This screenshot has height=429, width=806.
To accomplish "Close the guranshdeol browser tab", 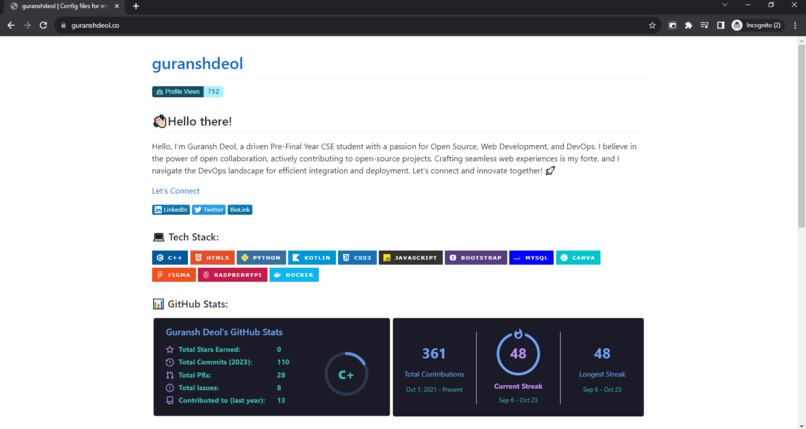I will [117, 6].
